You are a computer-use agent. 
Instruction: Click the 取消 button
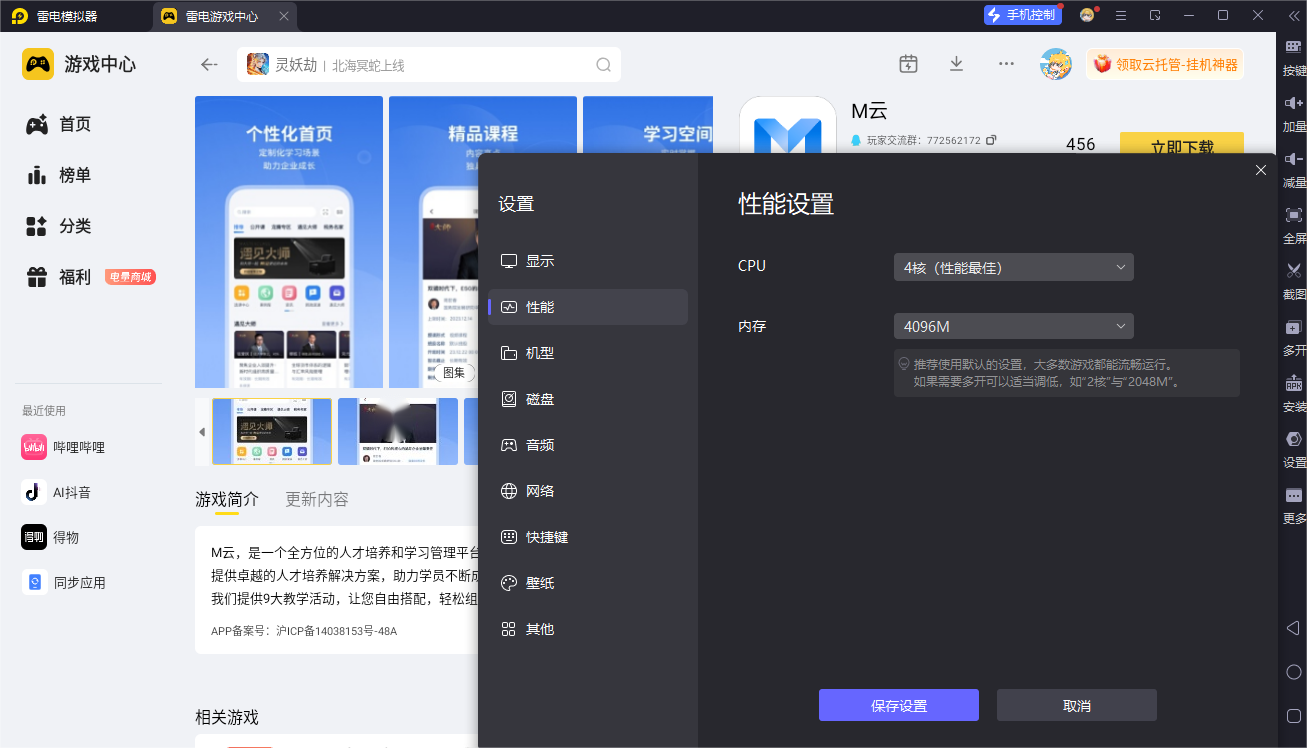click(x=1076, y=705)
